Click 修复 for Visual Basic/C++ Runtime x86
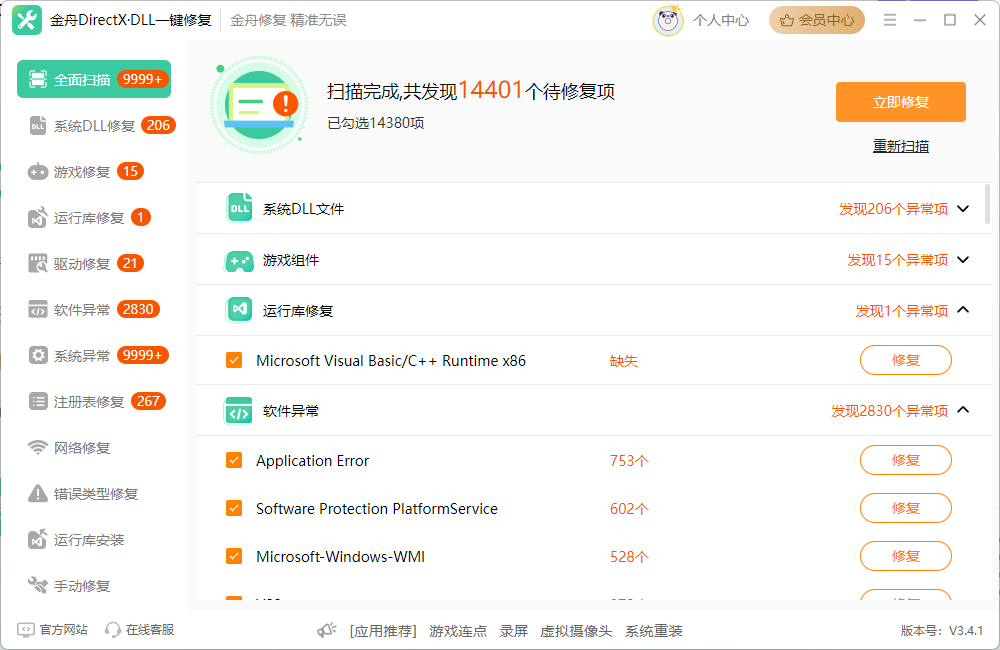The image size is (1000, 650). click(906, 360)
